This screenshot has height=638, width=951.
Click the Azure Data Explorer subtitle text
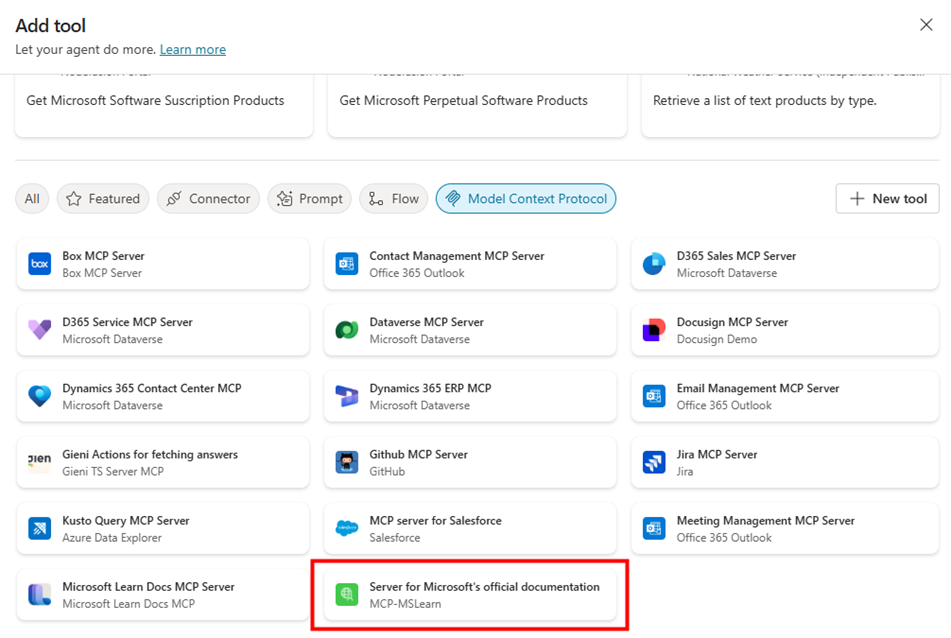(112, 537)
